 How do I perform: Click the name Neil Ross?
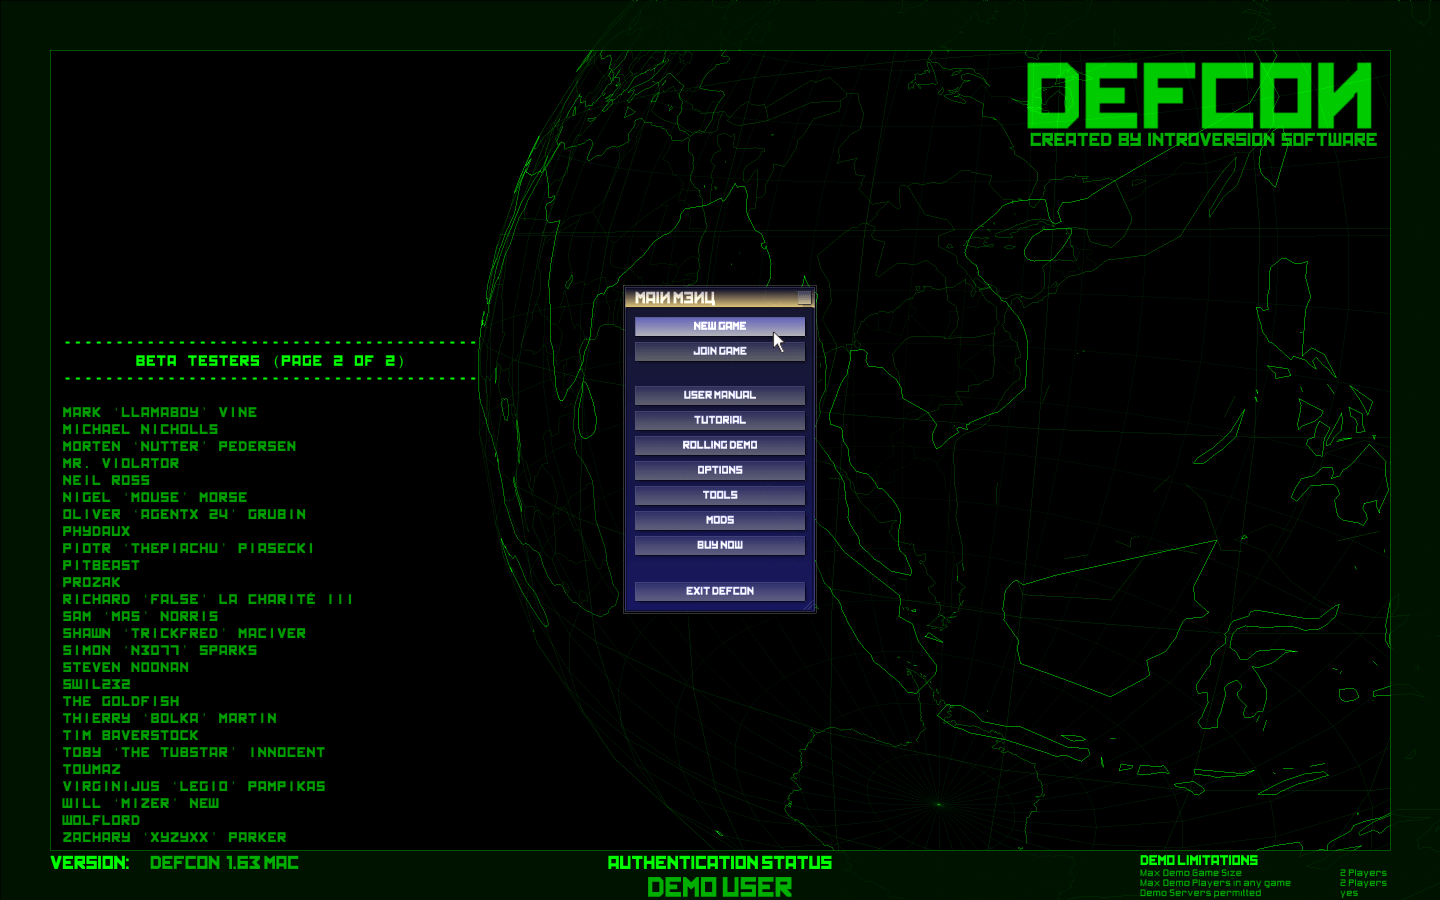(x=106, y=480)
